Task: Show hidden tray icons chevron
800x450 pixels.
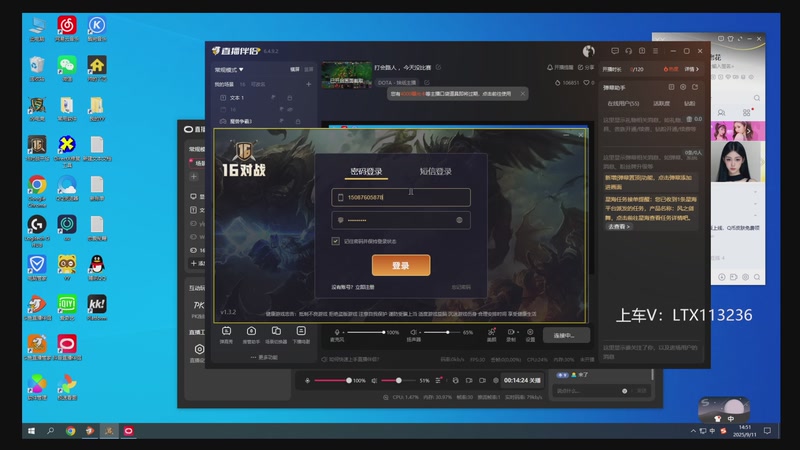Action: pos(693,431)
